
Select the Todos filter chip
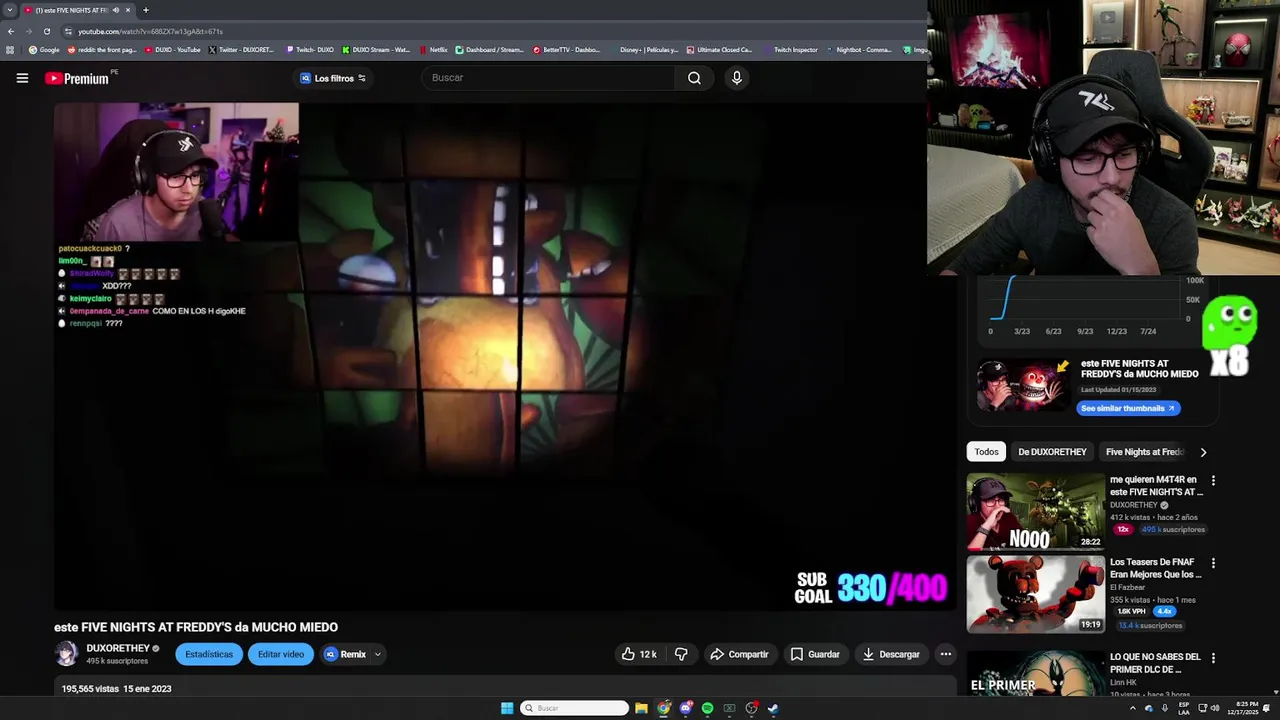[986, 452]
